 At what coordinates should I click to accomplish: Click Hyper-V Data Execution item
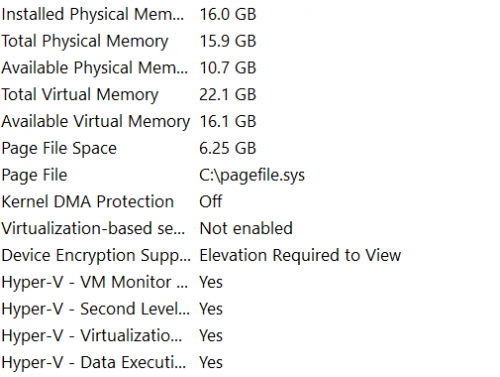pos(250,363)
